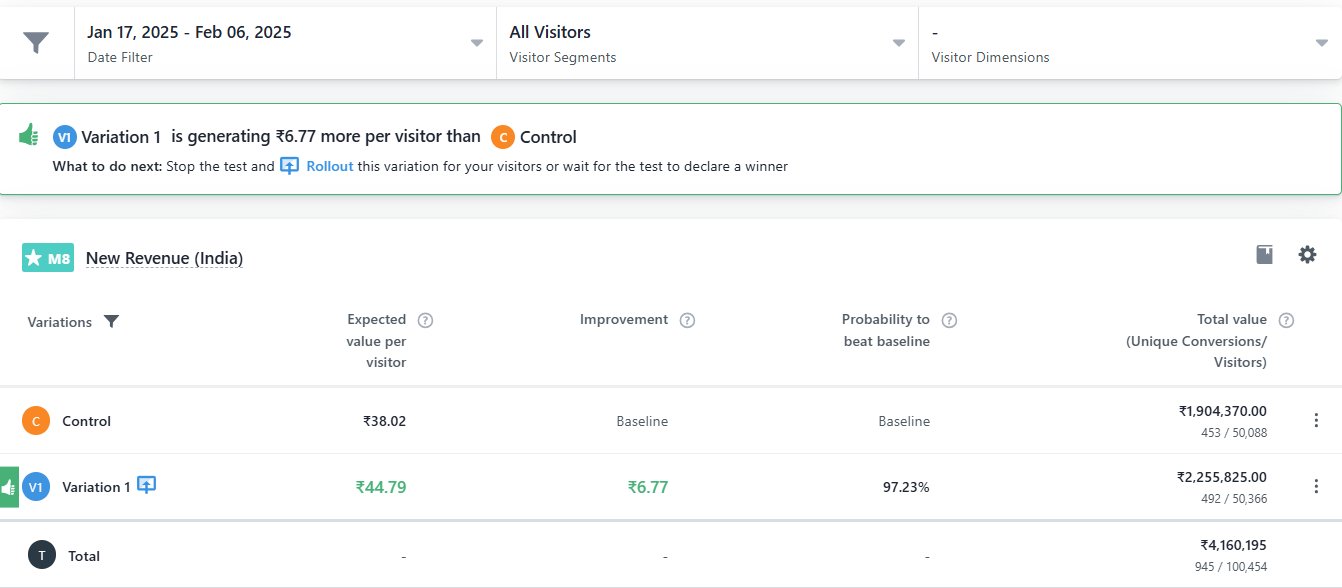Click the Control row orange C avatar
Screen dimensions: 1342x588
click(x=36, y=421)
